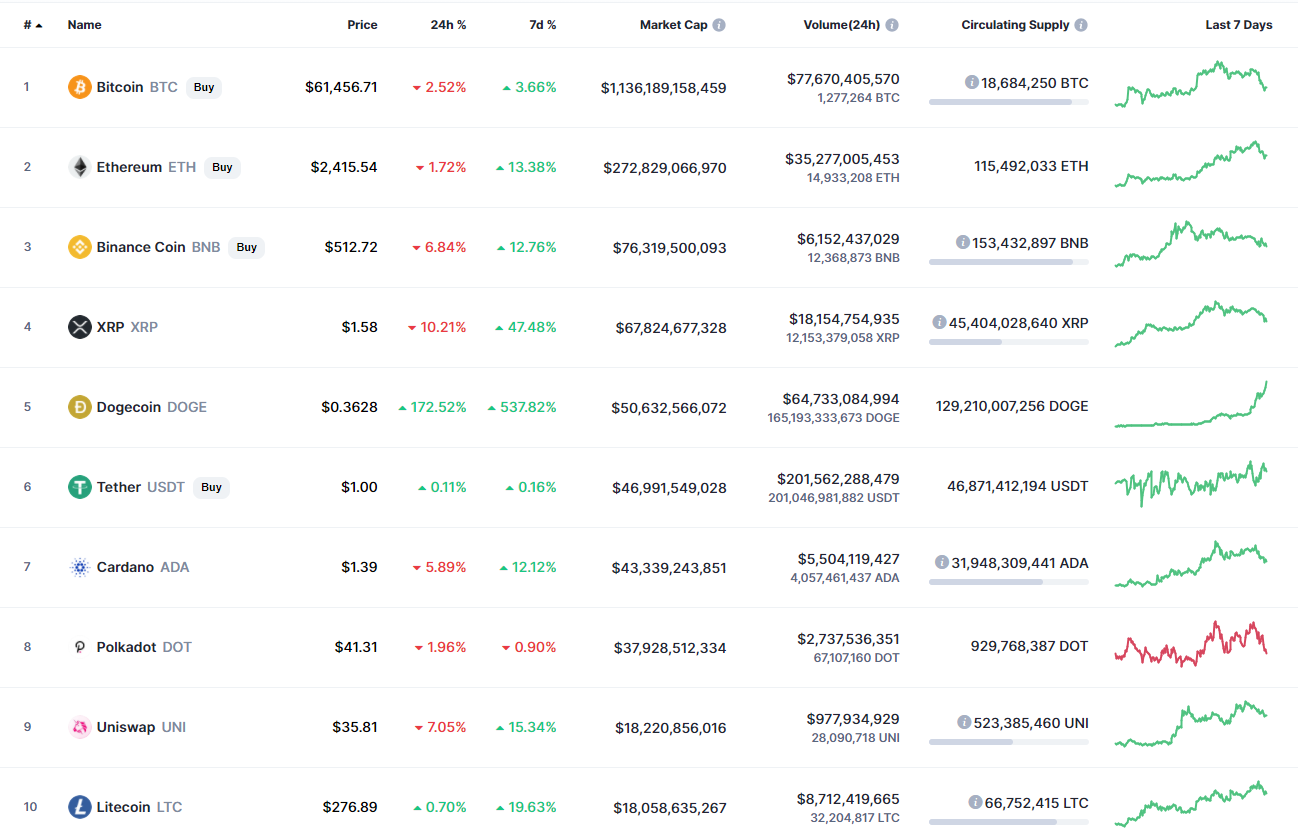
Task: Click the Binance Coin logo icon
Action: (79, 247)
